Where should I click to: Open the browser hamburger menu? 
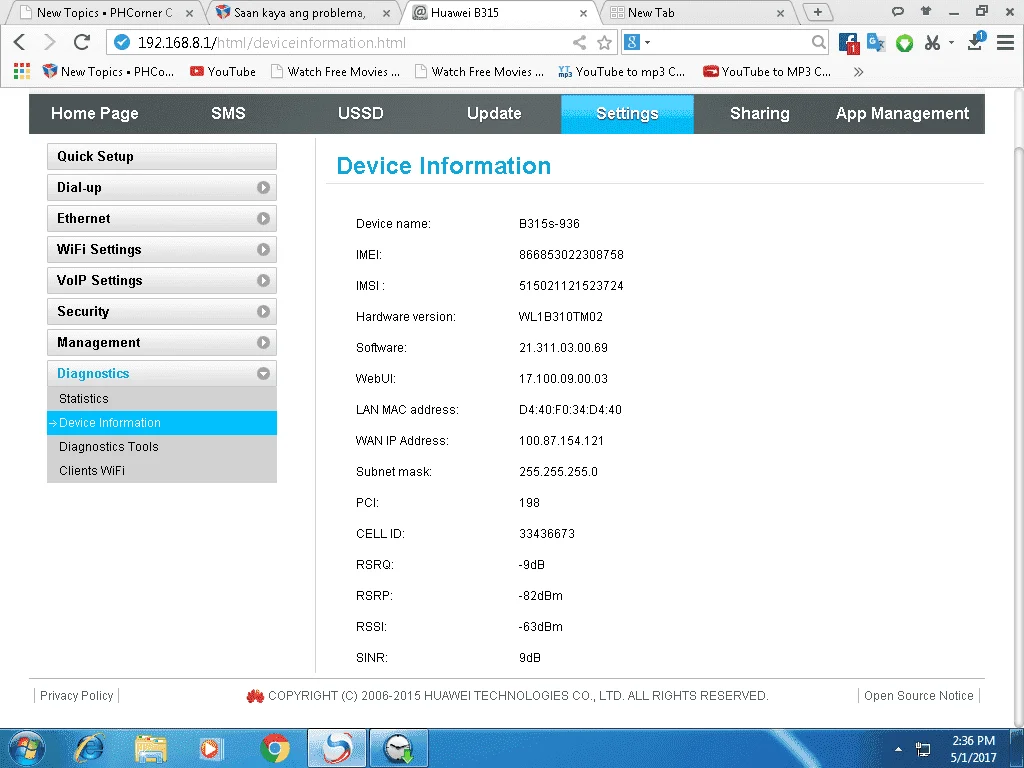tap(1005, 42)
